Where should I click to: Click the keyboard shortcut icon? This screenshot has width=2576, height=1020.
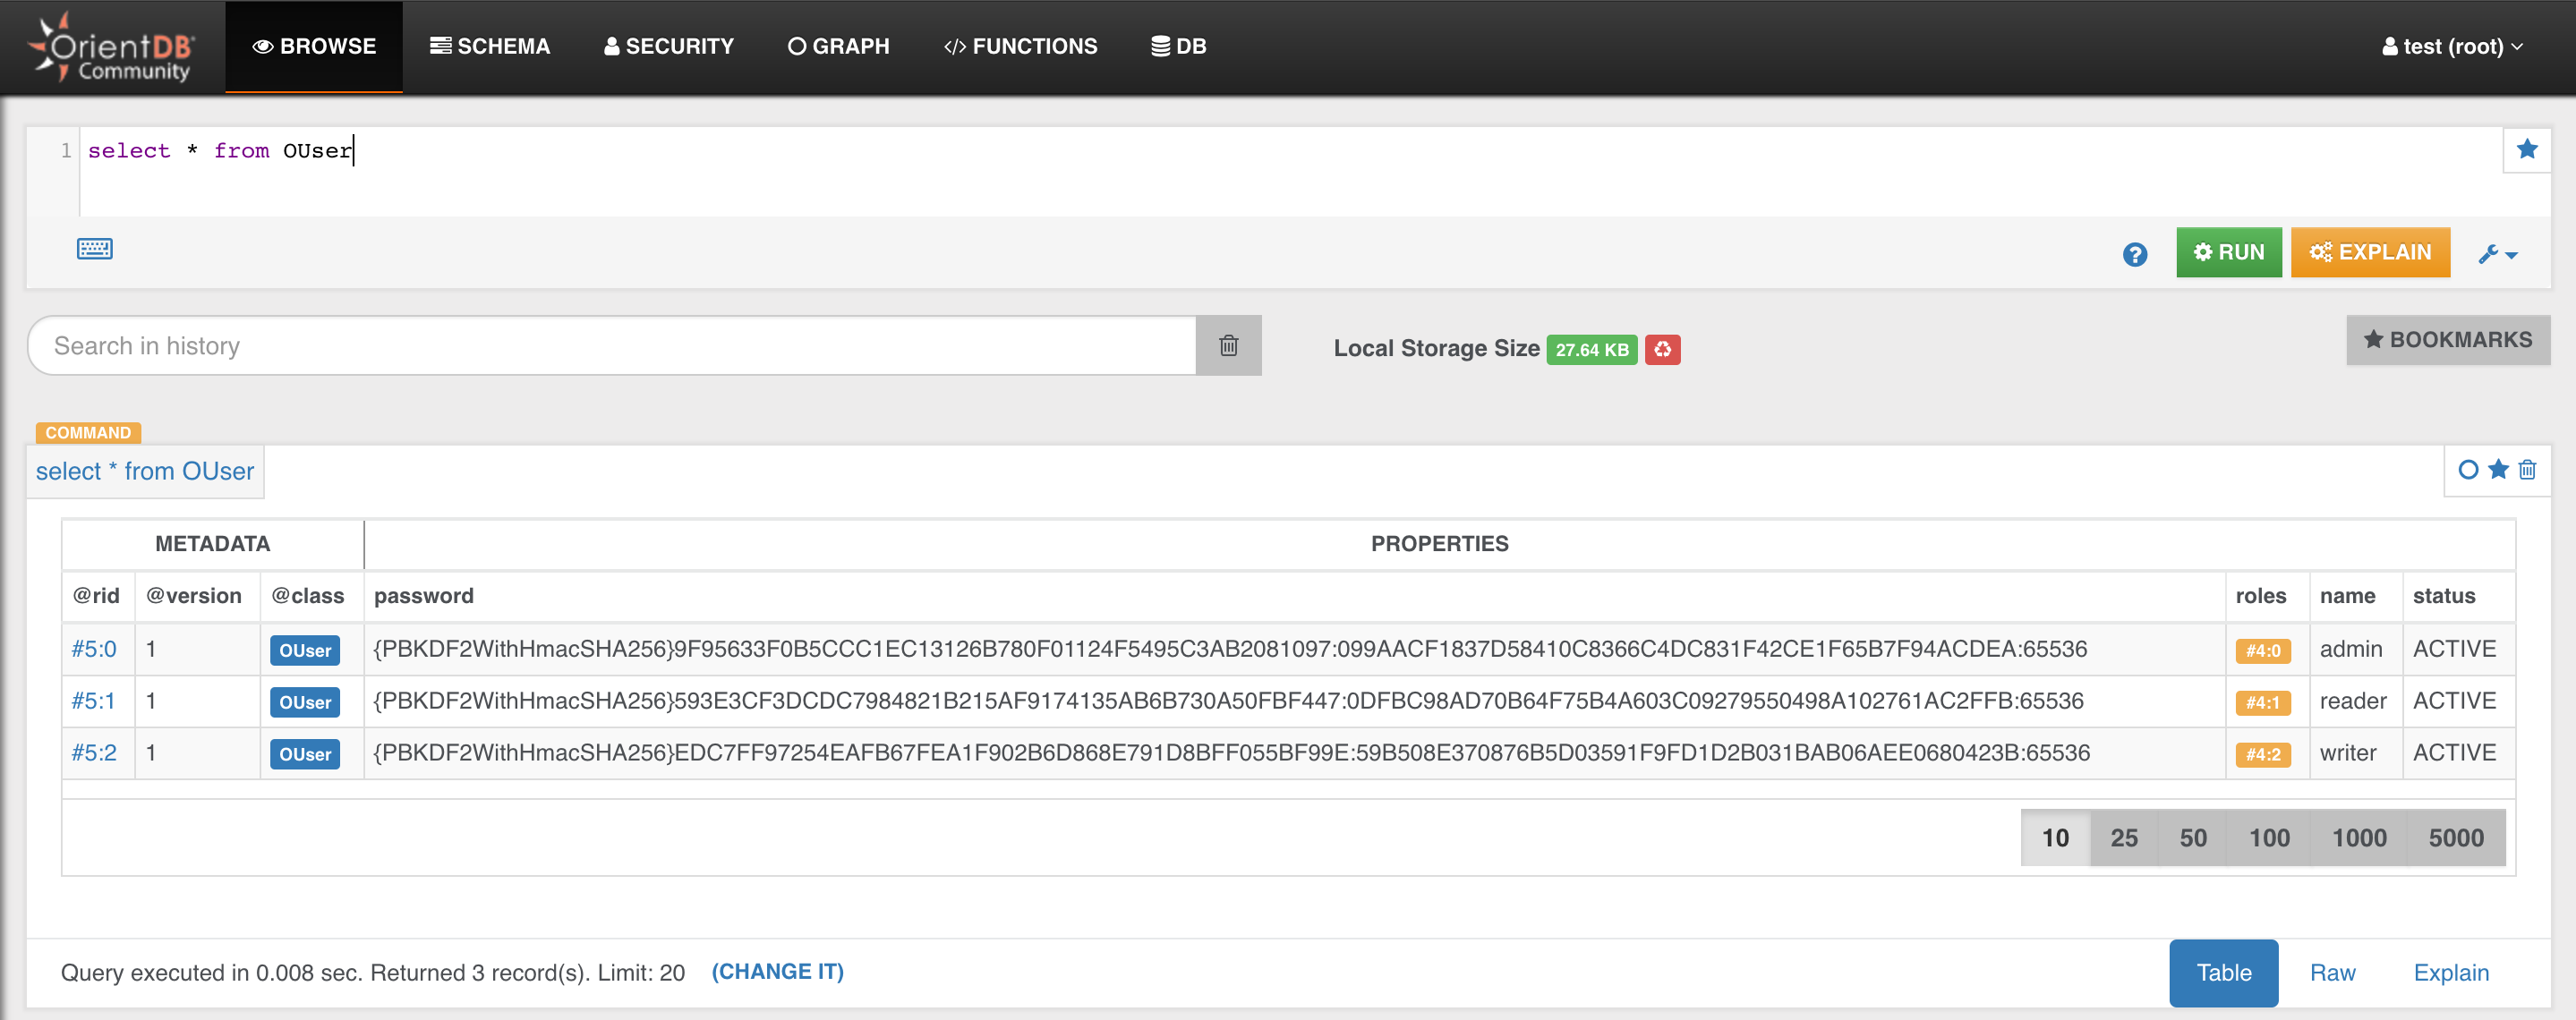[92, 248]
